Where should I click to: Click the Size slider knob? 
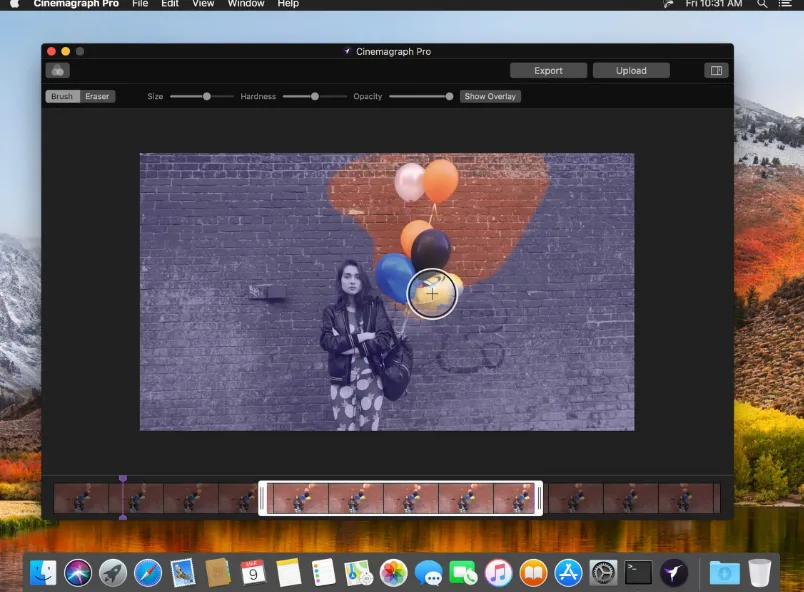[x=207, y=96]
